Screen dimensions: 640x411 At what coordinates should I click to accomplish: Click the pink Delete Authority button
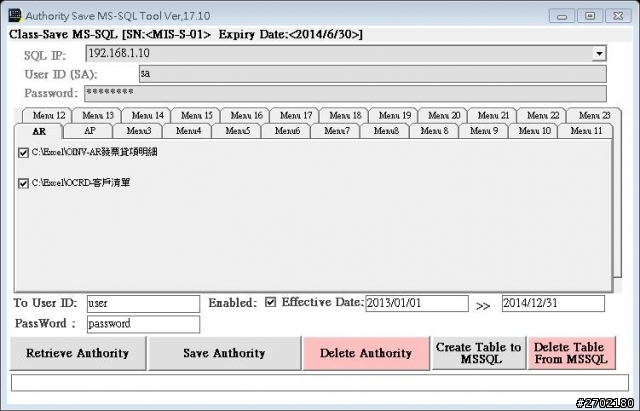tap(366, 353)
